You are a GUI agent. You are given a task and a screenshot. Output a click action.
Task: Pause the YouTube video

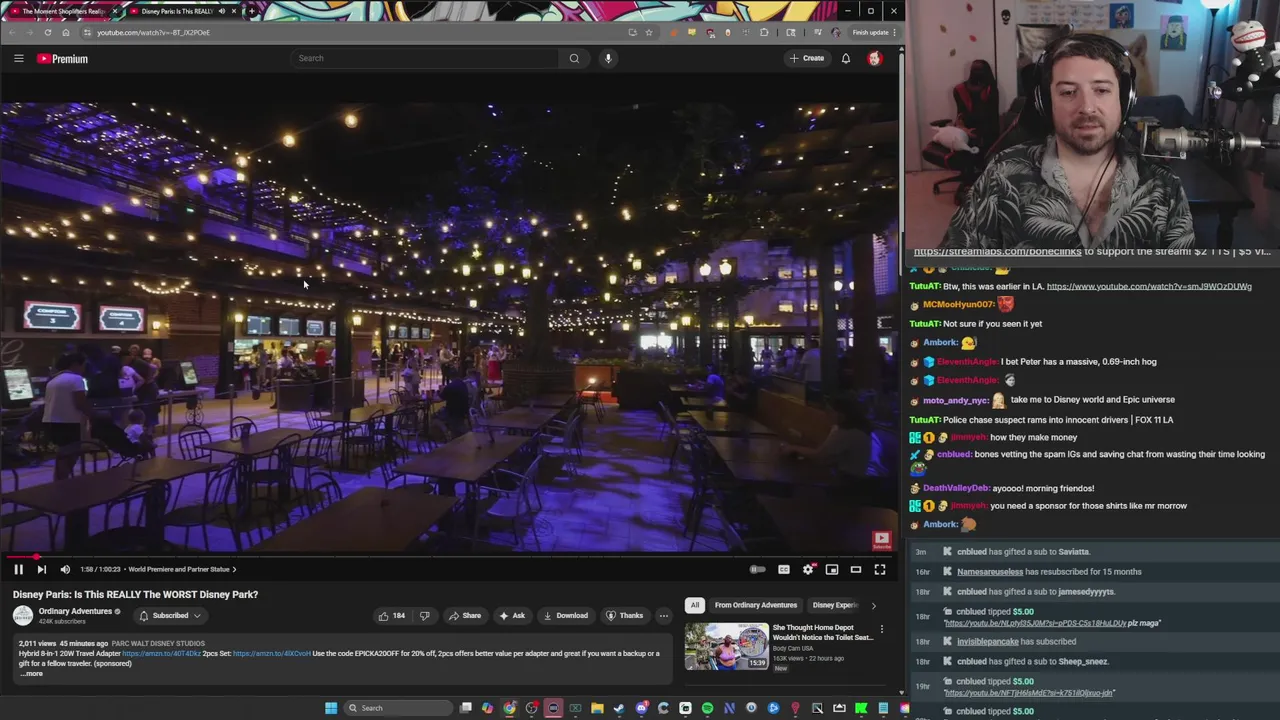click(18, 569)
